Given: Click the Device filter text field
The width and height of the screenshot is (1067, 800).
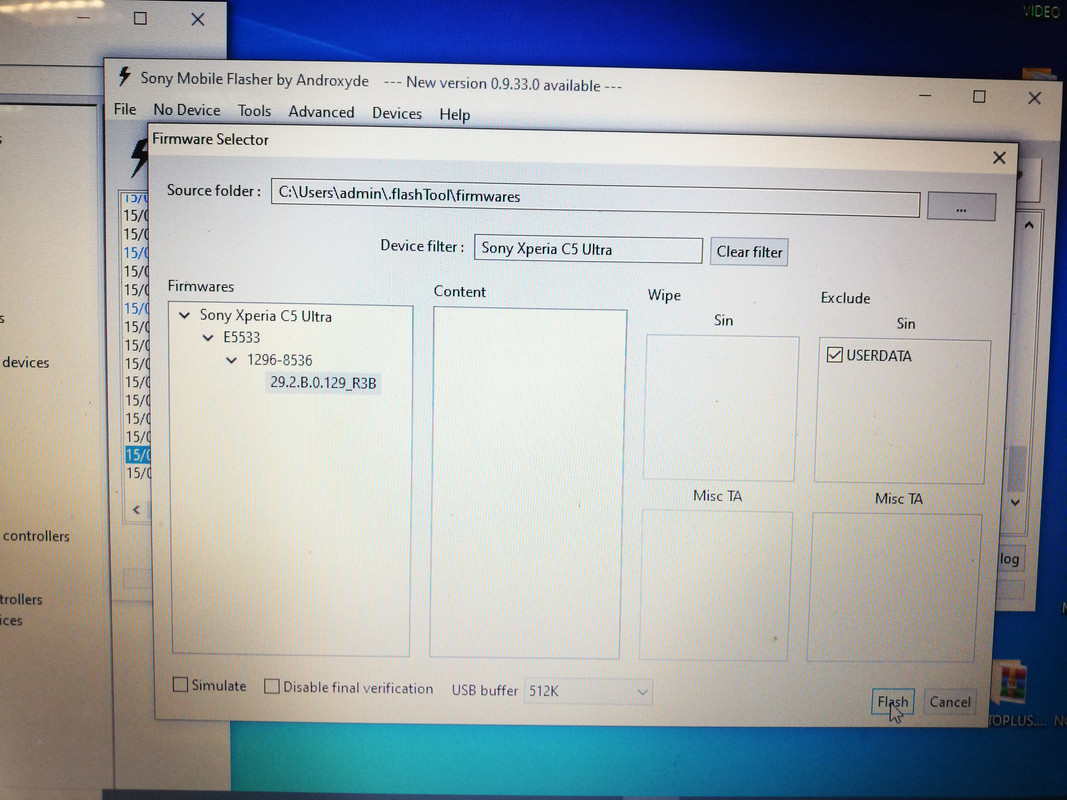Looking at the screenshot, I should click(x=588, y=249).
